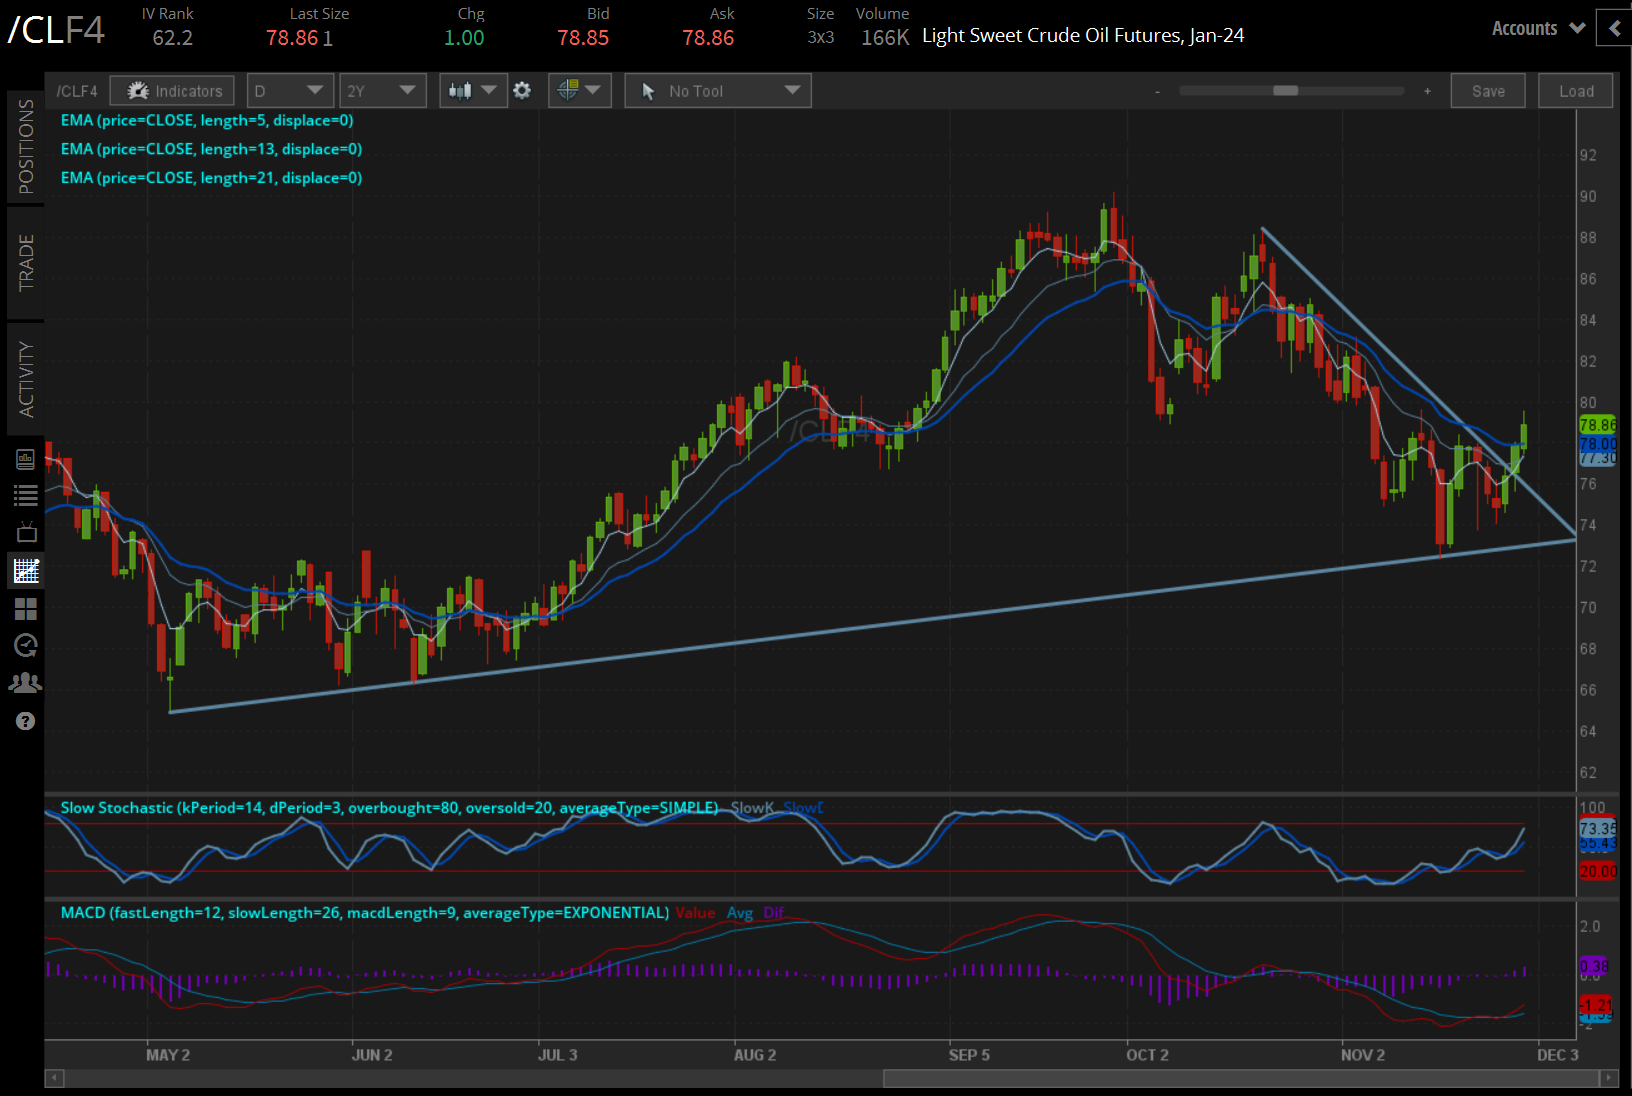Collapse the panel with the left chevron

(x=1614, y=29)
